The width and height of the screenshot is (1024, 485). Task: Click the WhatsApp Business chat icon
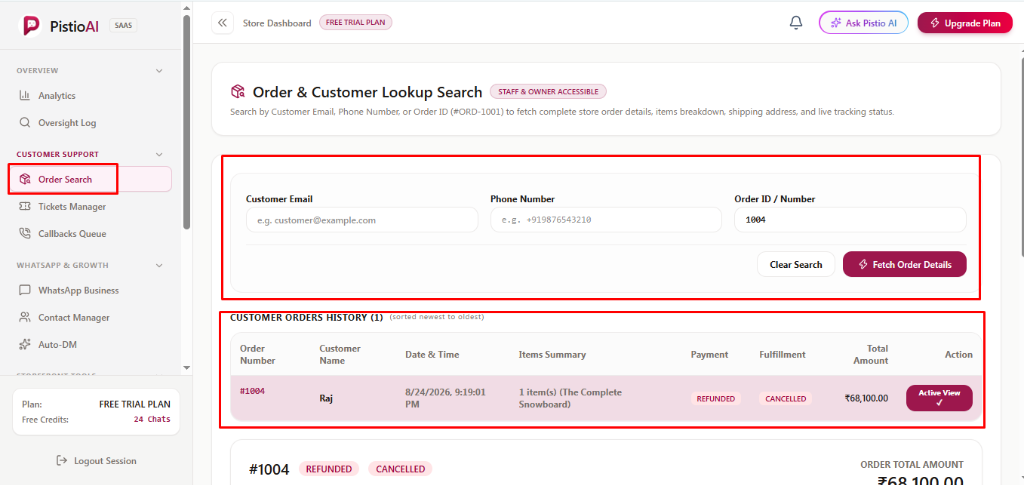point(25,290)
